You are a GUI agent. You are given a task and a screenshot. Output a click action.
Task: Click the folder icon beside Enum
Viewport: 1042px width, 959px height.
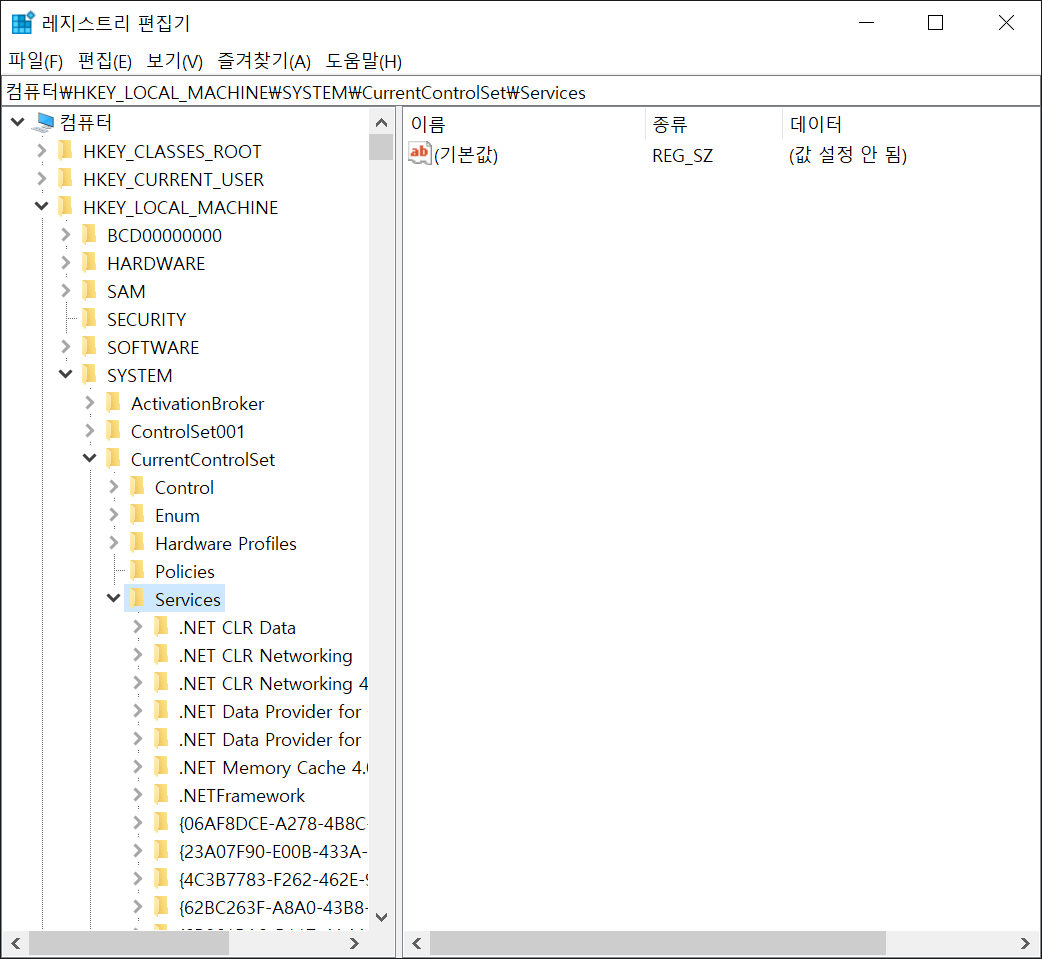click(x=138, y=514)
